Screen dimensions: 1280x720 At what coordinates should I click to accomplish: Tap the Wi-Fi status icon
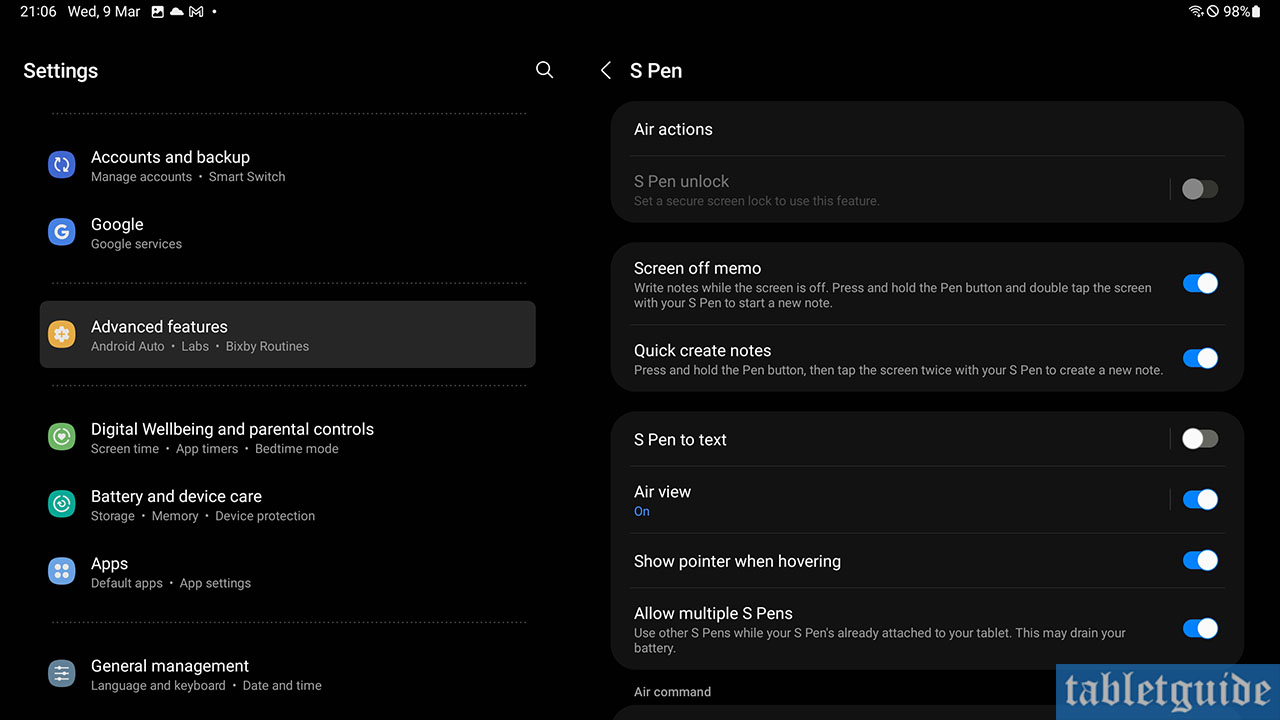(x=1196, y=12)
